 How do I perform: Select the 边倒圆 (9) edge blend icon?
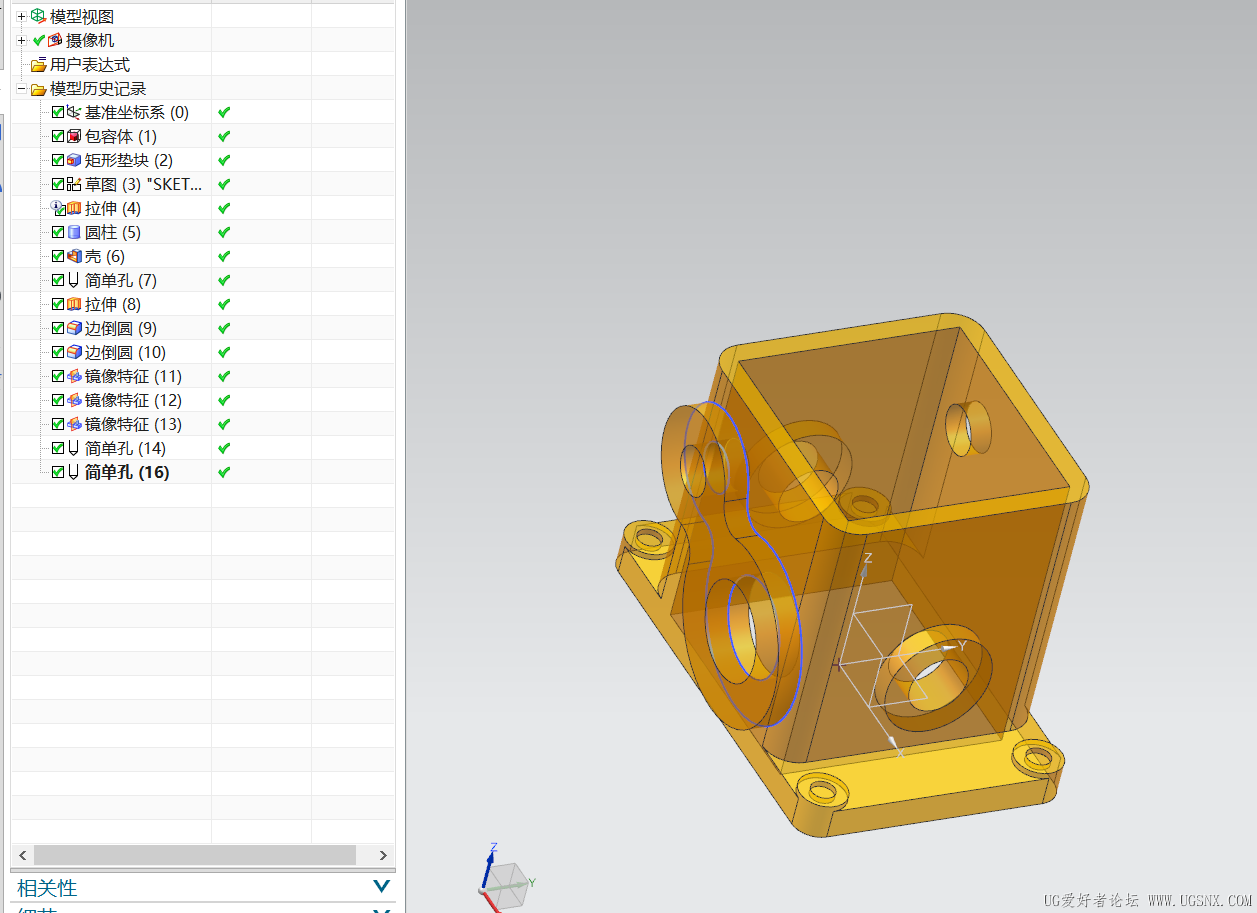click(x=74, y=328)
